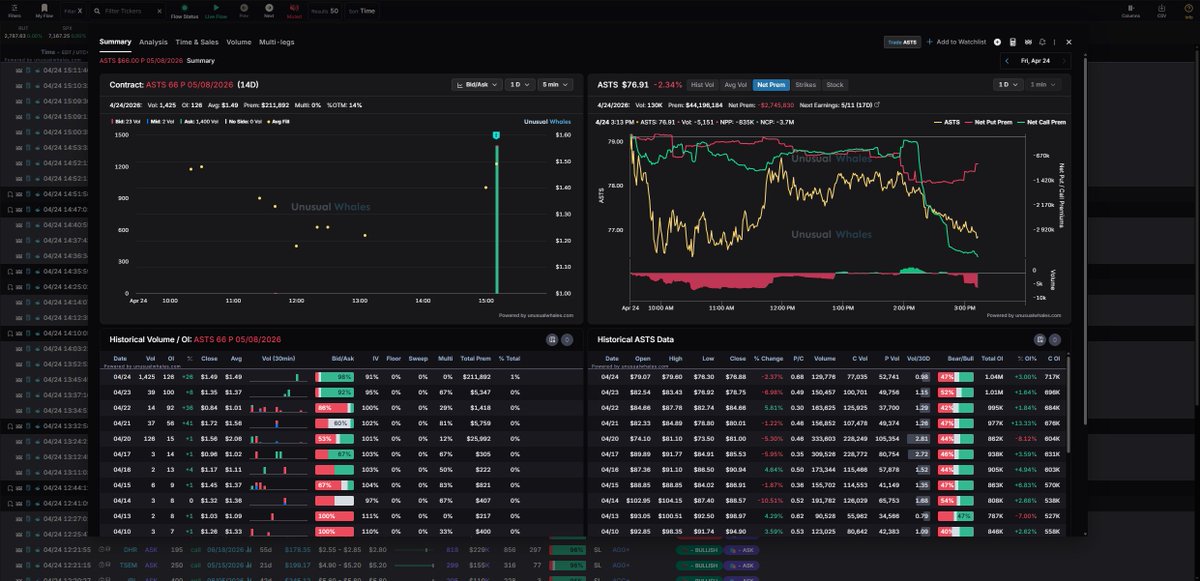The image size is (1200, 581).
Task: Open unusualwhales.com link under contract chart
Action: click(x=536, y=315)
